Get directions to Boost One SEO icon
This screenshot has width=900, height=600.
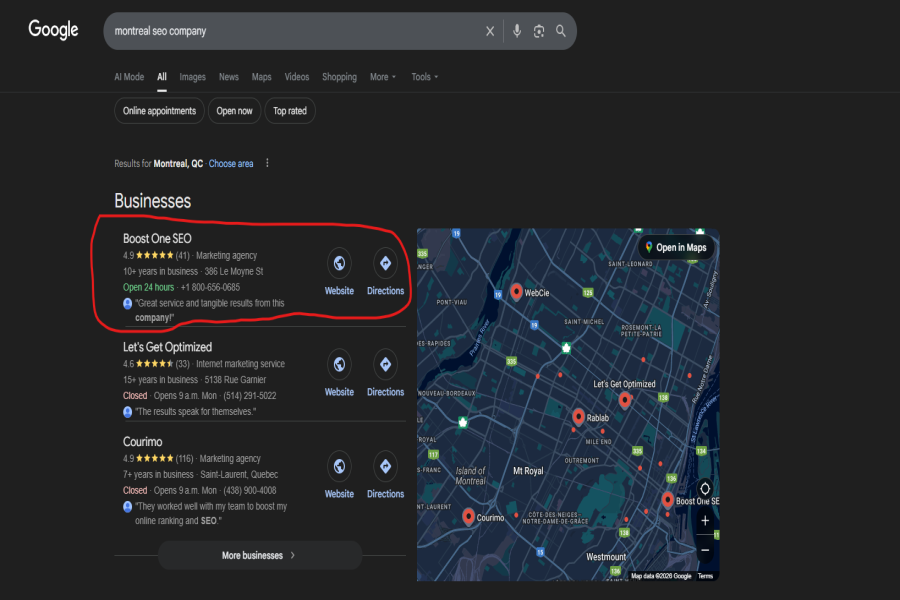tap(385, 263)
